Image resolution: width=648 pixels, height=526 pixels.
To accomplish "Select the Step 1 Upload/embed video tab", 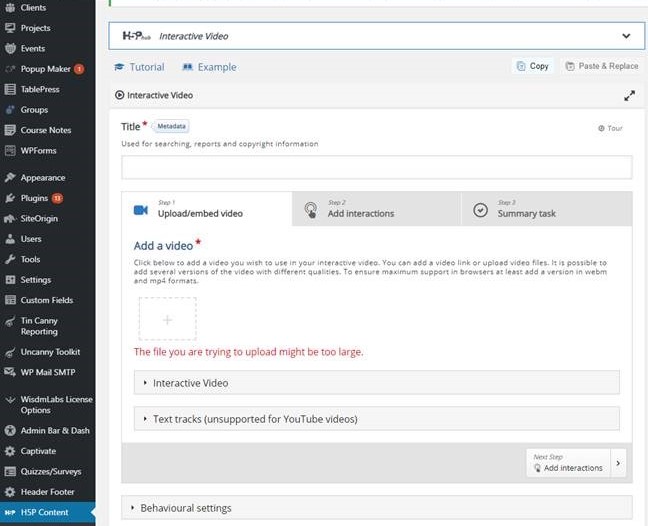I will click(x=207, y=209).
